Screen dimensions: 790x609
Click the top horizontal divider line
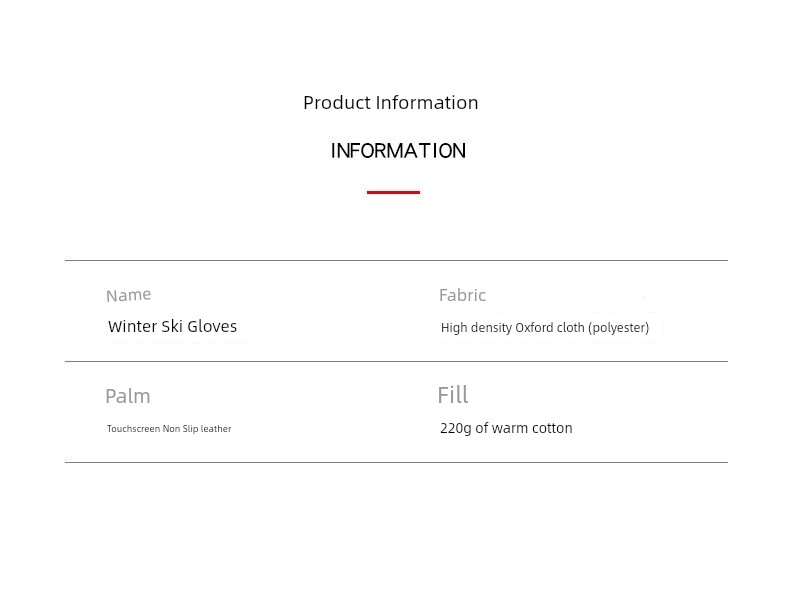pyautogui.click(x=396, y=261)
